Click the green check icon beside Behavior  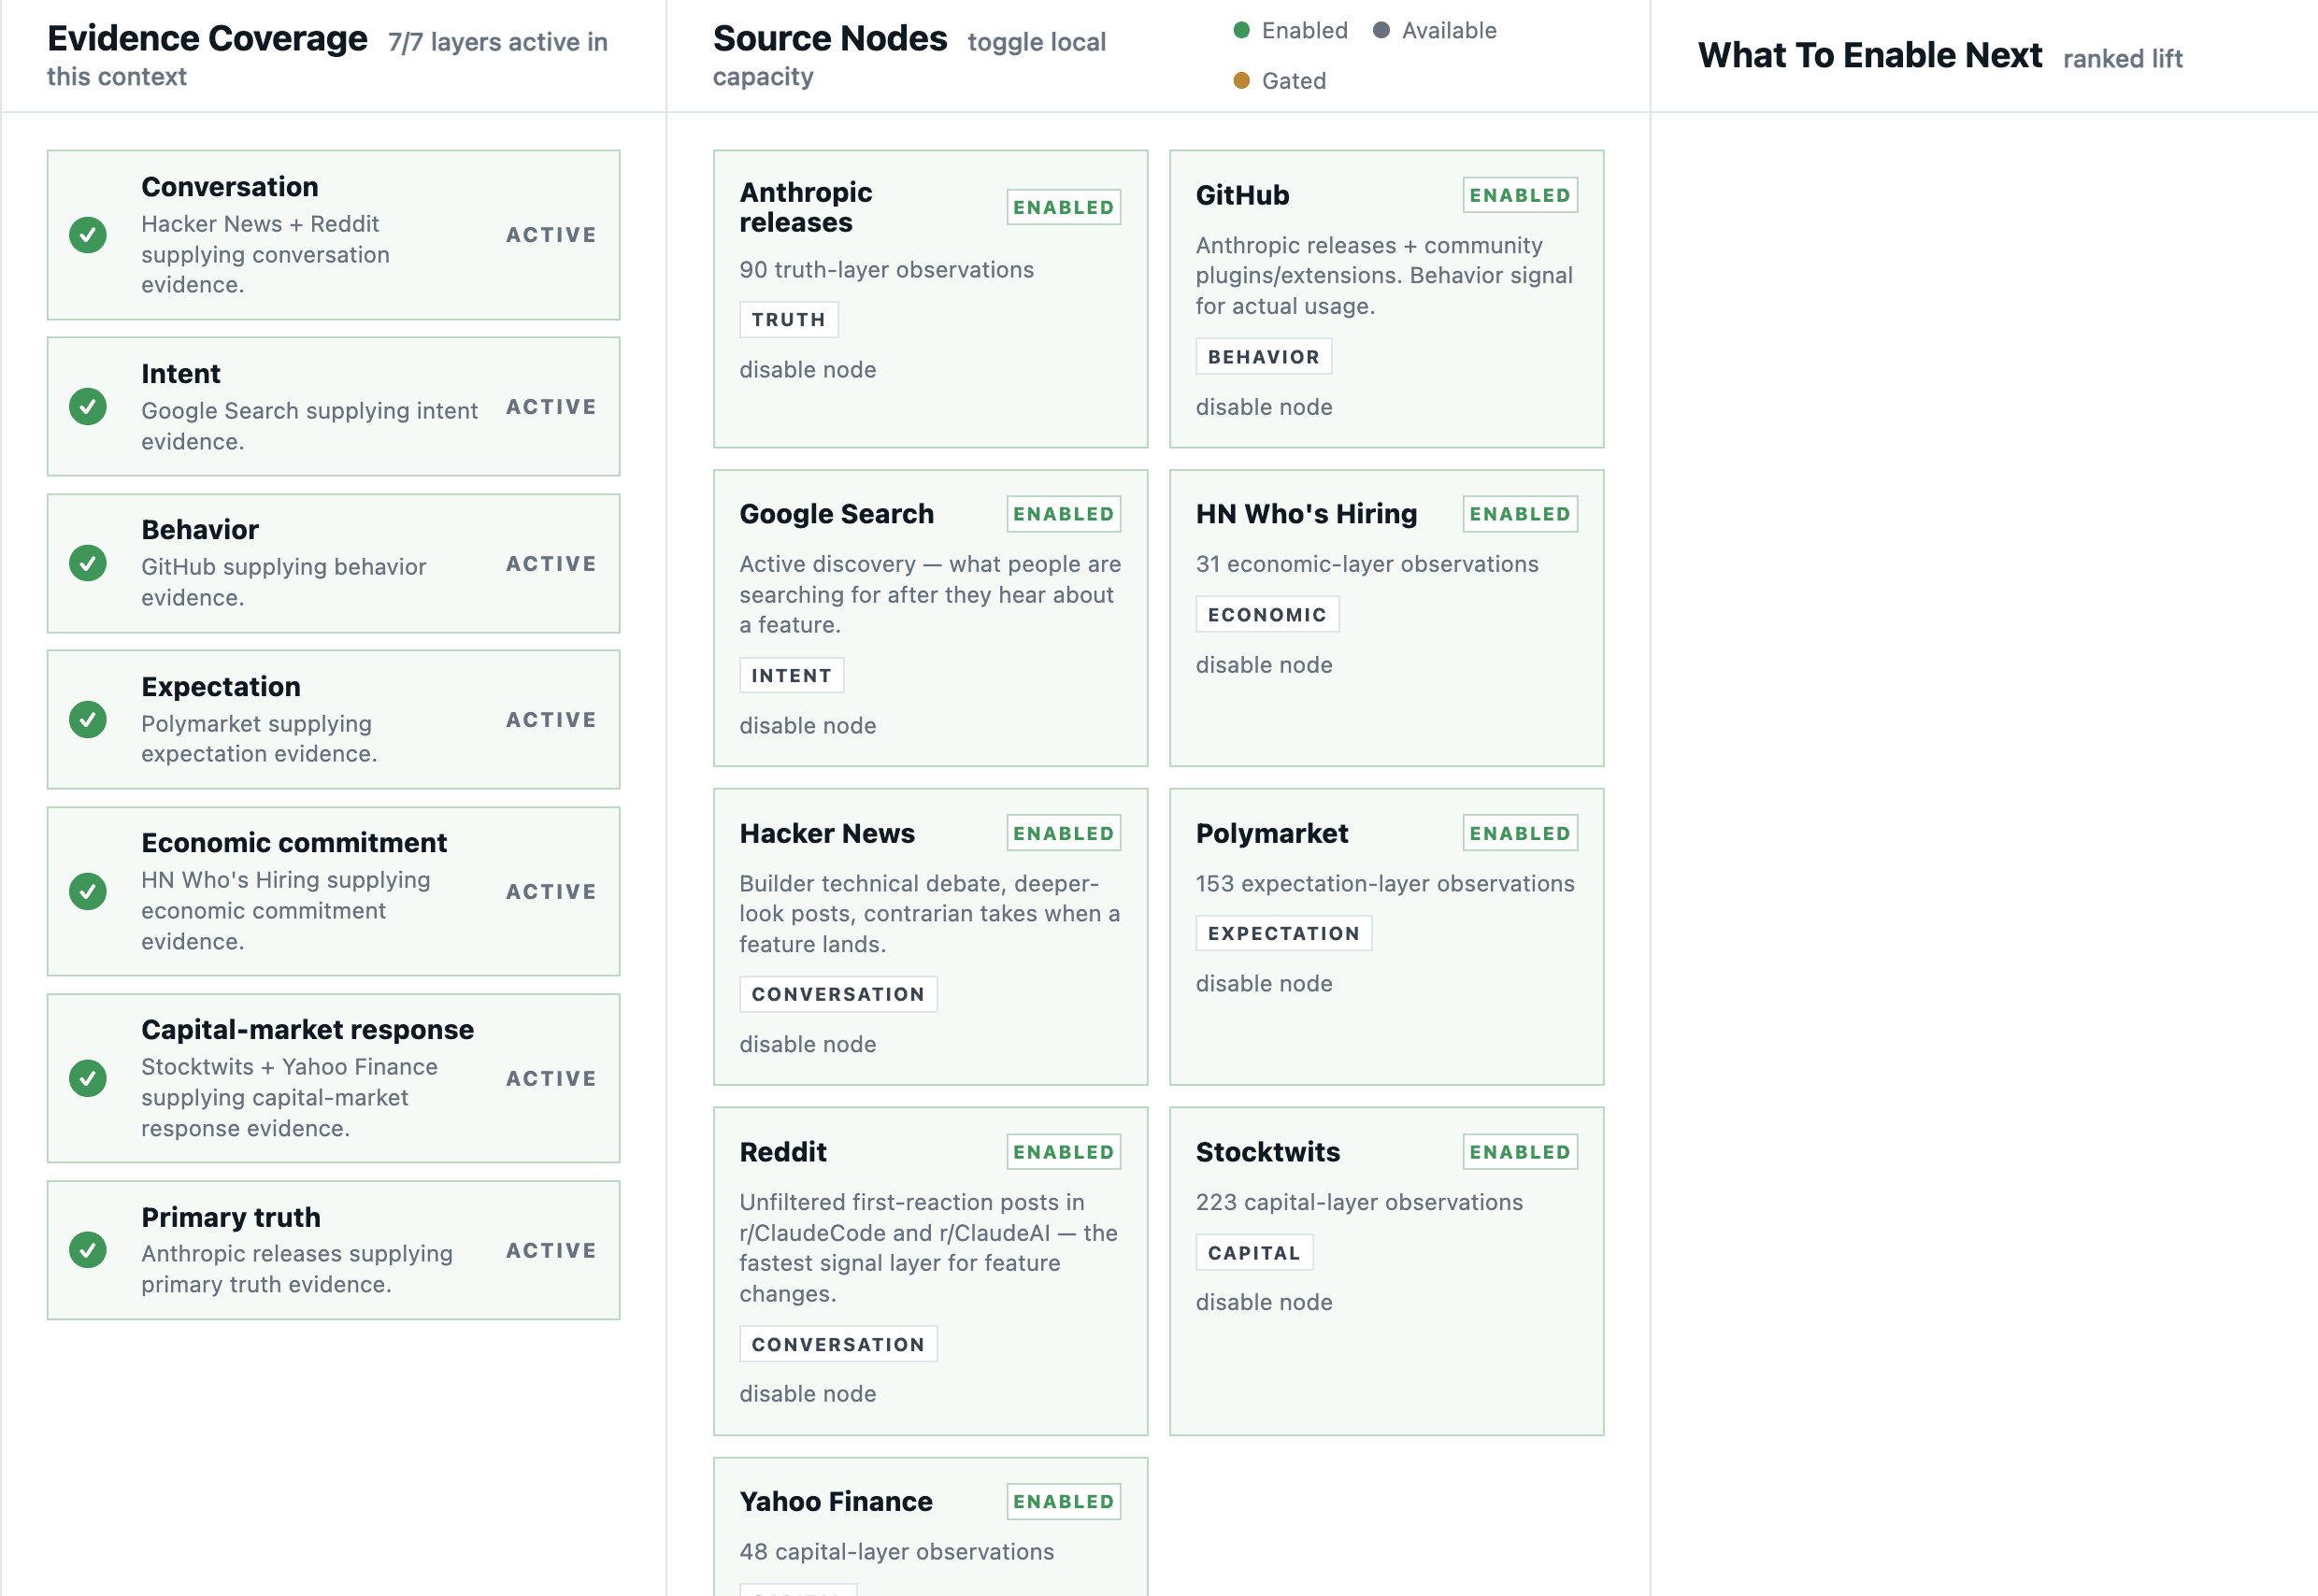88,563
